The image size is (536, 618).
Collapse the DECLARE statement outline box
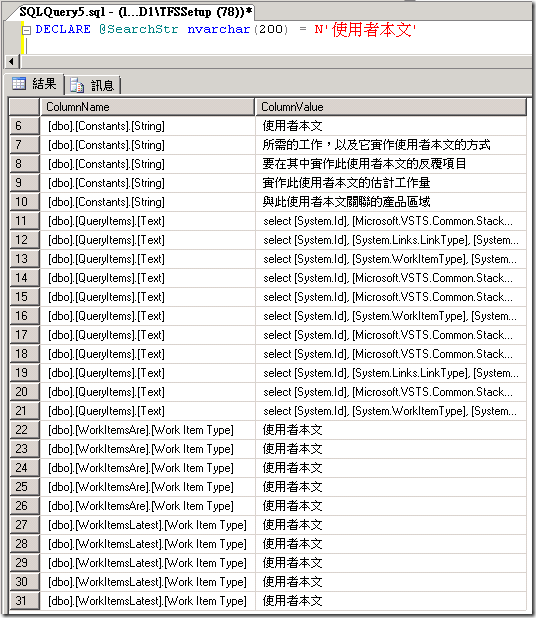pyautogui.click(x=26, y=30)
